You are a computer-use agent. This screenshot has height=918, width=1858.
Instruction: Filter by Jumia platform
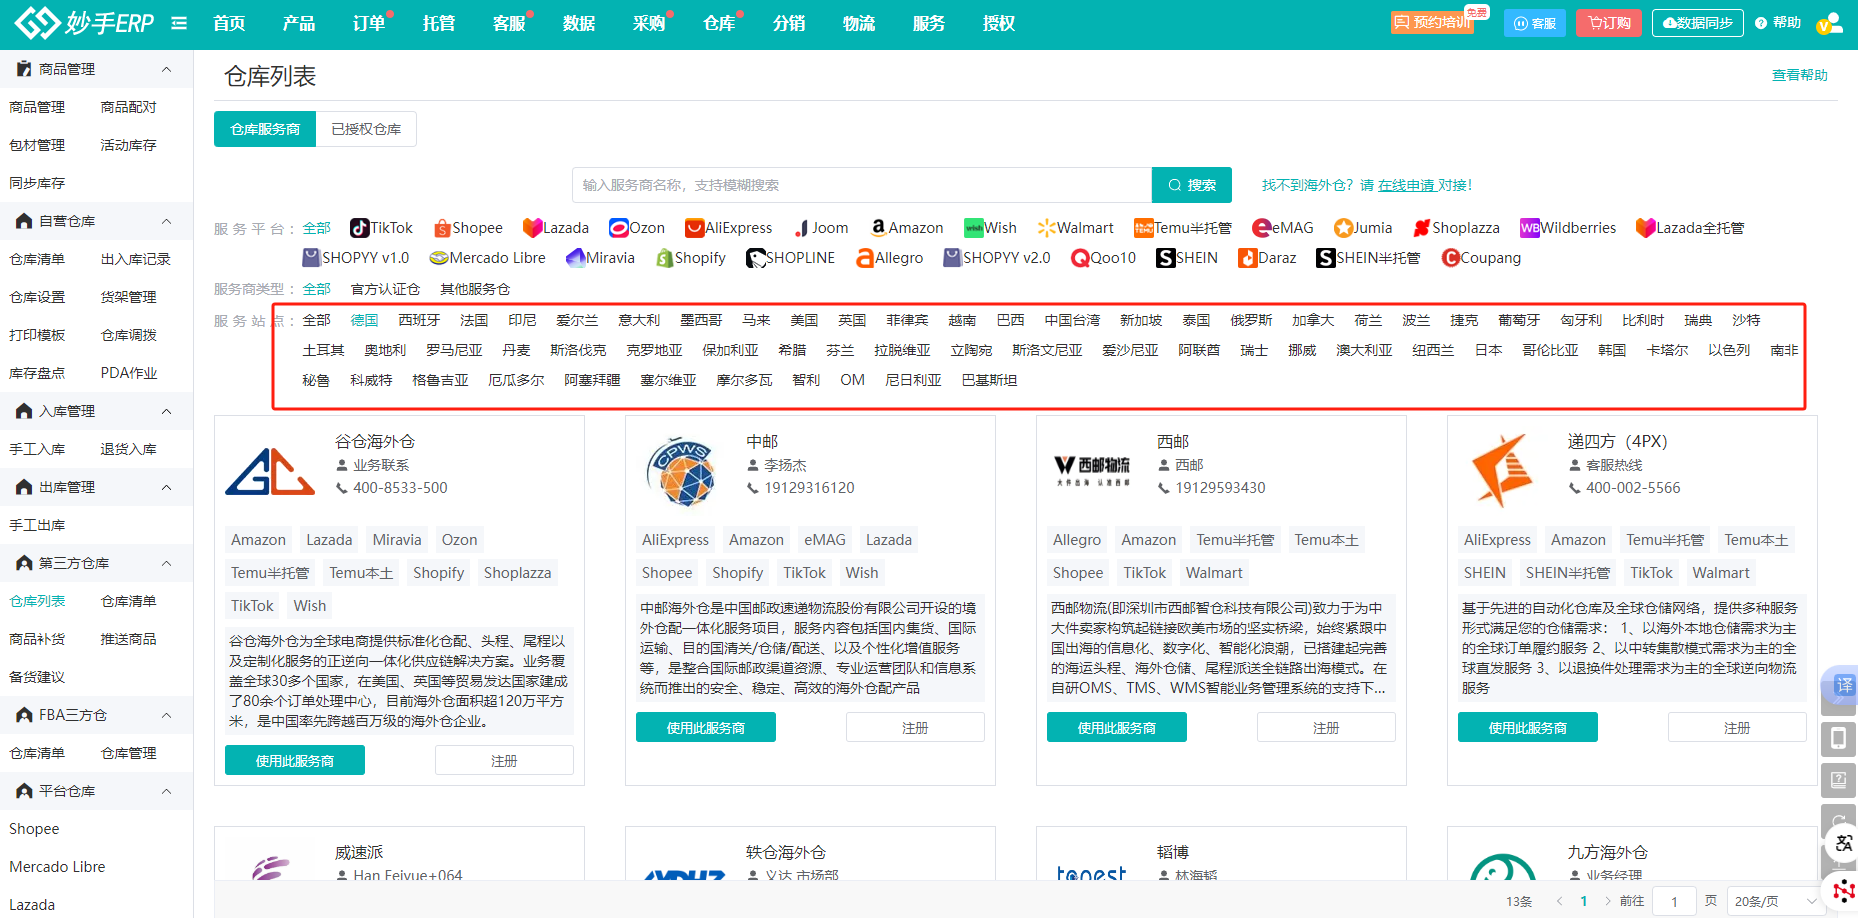(1363, 228)
